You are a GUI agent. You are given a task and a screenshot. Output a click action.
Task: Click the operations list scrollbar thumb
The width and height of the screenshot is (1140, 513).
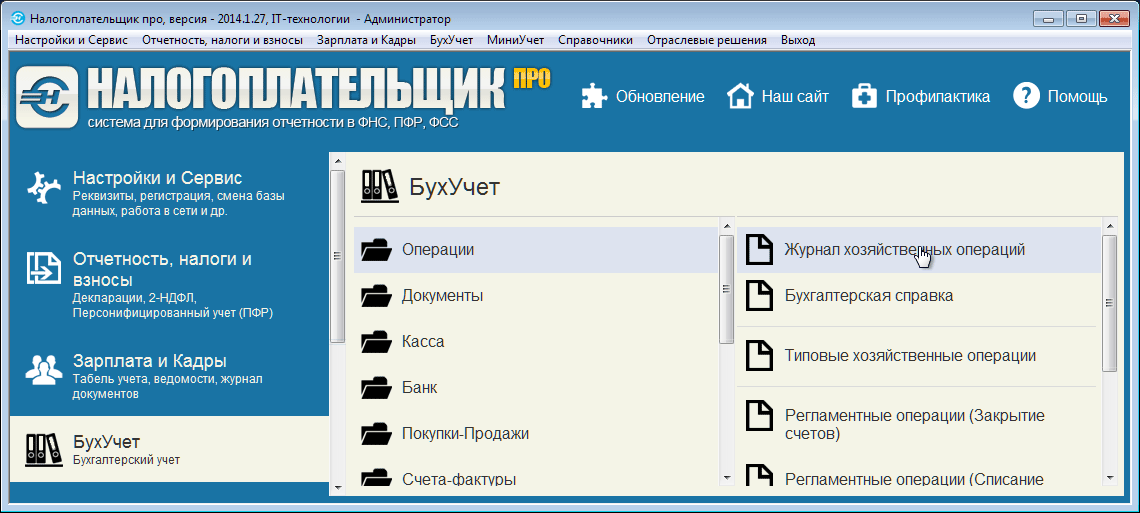pos(1109,303)
